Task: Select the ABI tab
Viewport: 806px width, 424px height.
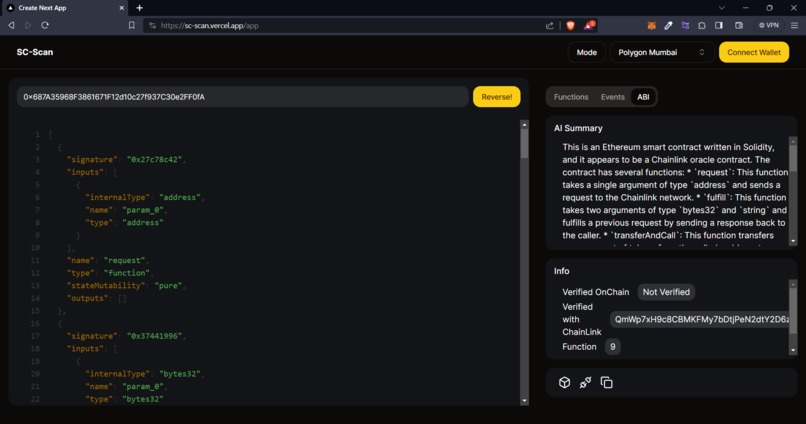Action: (643, 97)
